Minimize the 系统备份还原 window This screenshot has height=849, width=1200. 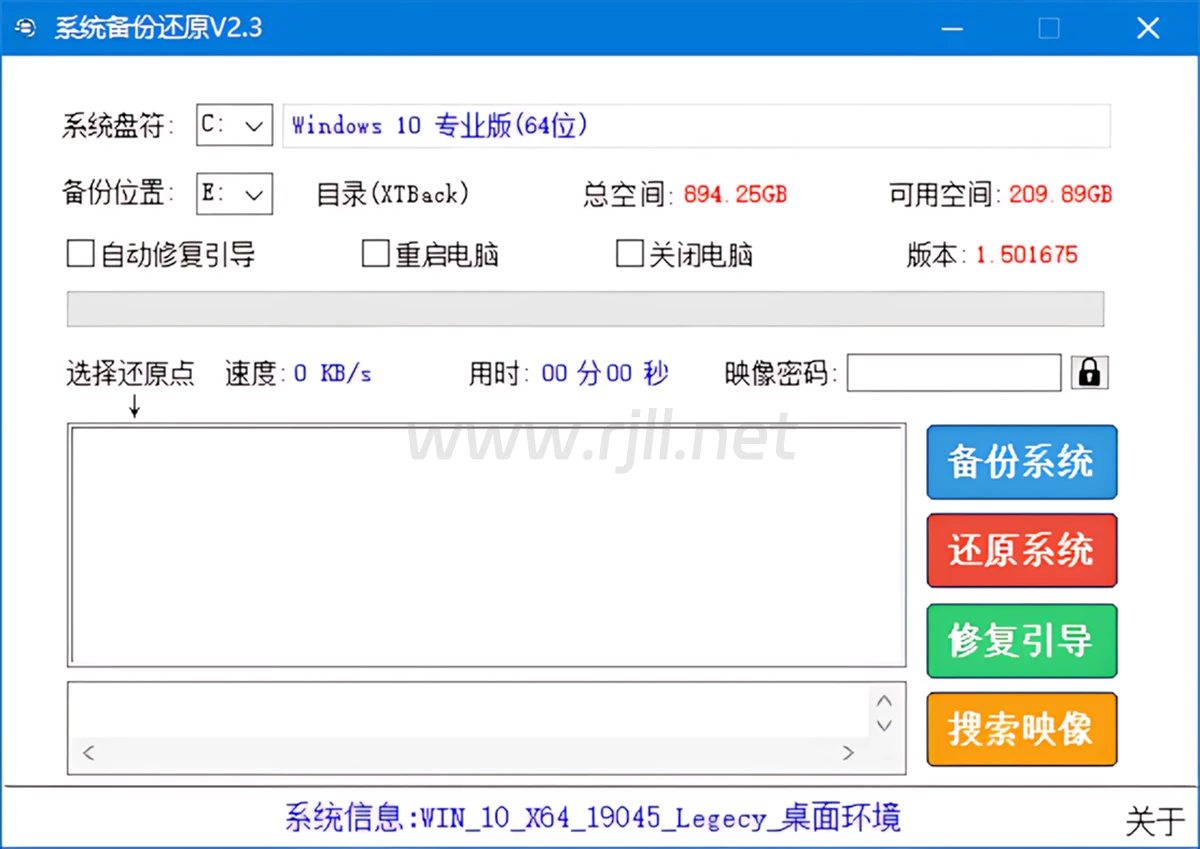click(x=953, y=28)
